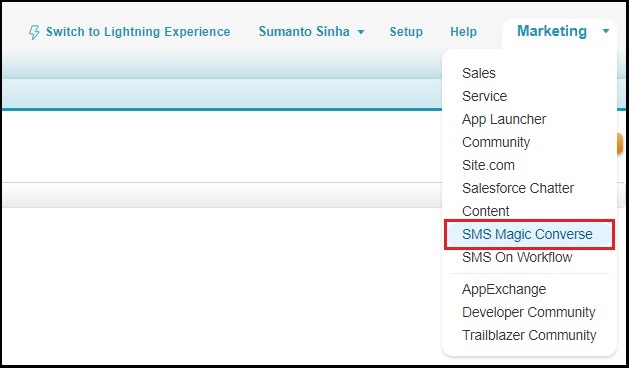Viewport: 629px width, 369px height.
Task: Open Developer Community menu entry
Action: (x=529, y=312)
